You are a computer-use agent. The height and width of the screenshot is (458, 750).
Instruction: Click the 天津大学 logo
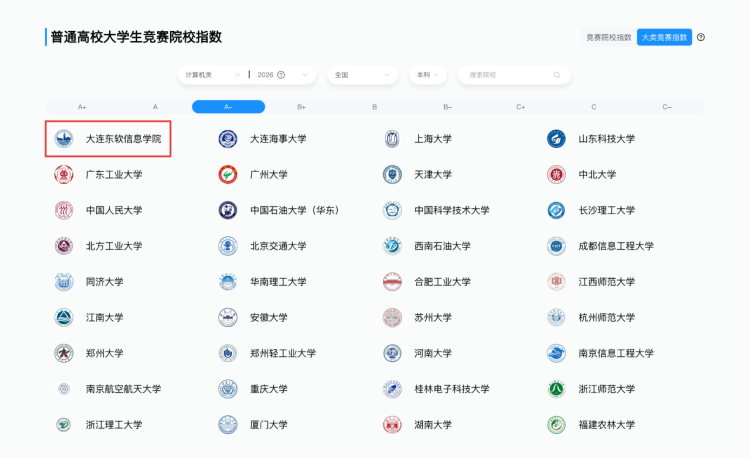click(392, 174)
